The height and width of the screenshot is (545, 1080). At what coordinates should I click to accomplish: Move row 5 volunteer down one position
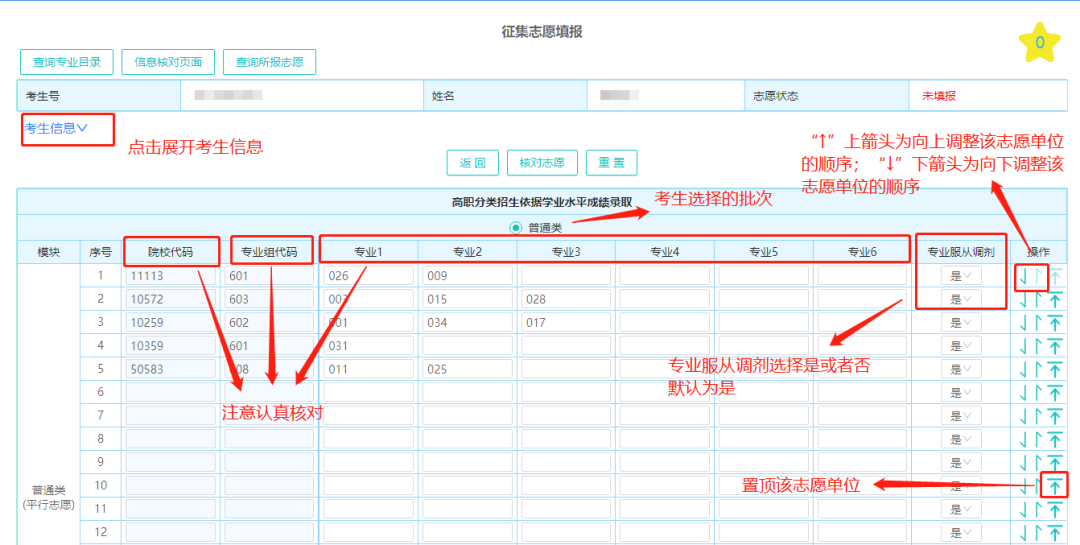(1023, 370)
